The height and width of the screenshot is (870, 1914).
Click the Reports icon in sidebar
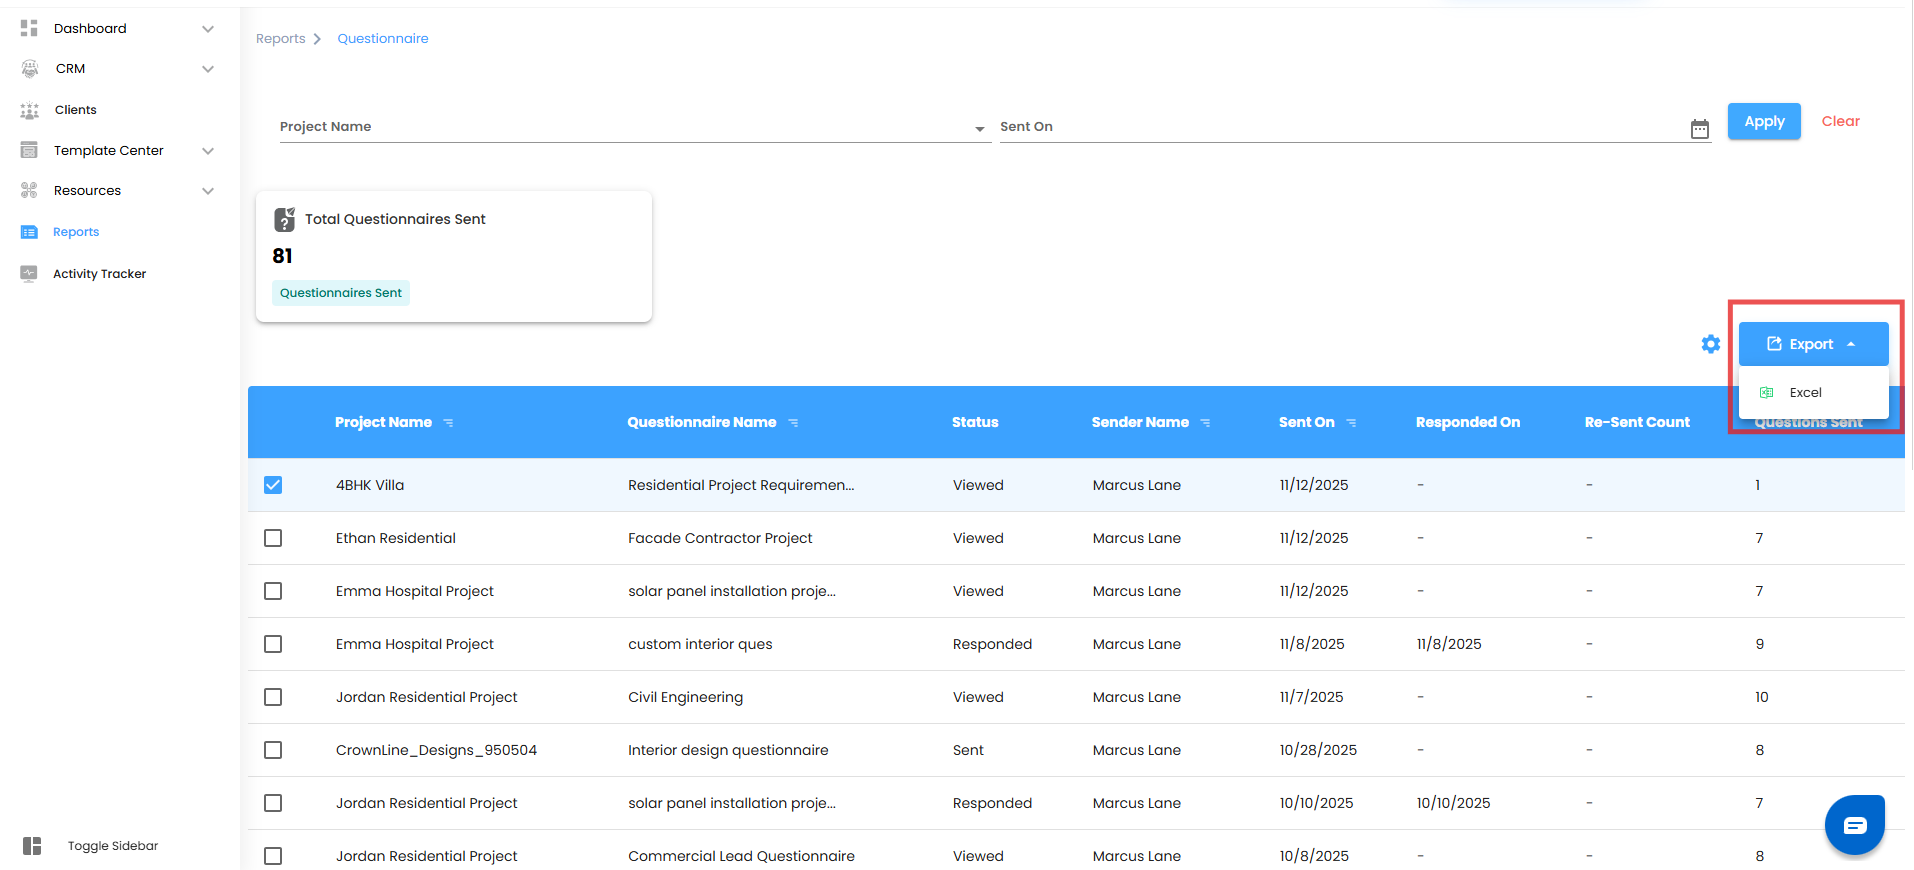click(x=29, y=232)
